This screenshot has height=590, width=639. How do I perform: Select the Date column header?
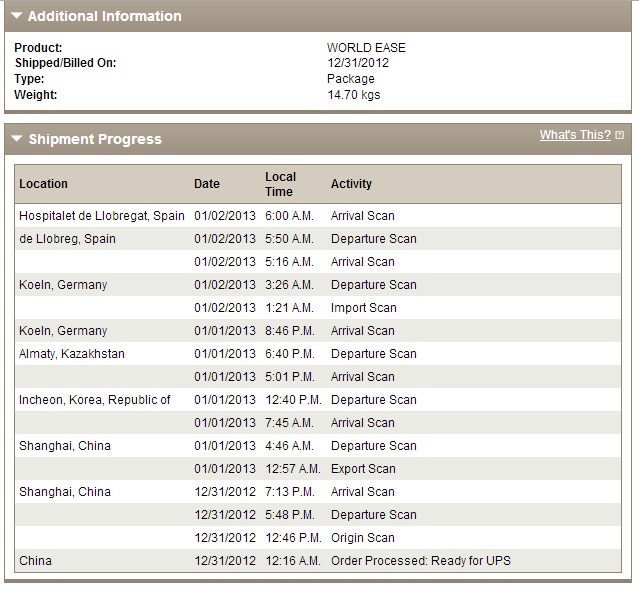[x=207, y=184]
